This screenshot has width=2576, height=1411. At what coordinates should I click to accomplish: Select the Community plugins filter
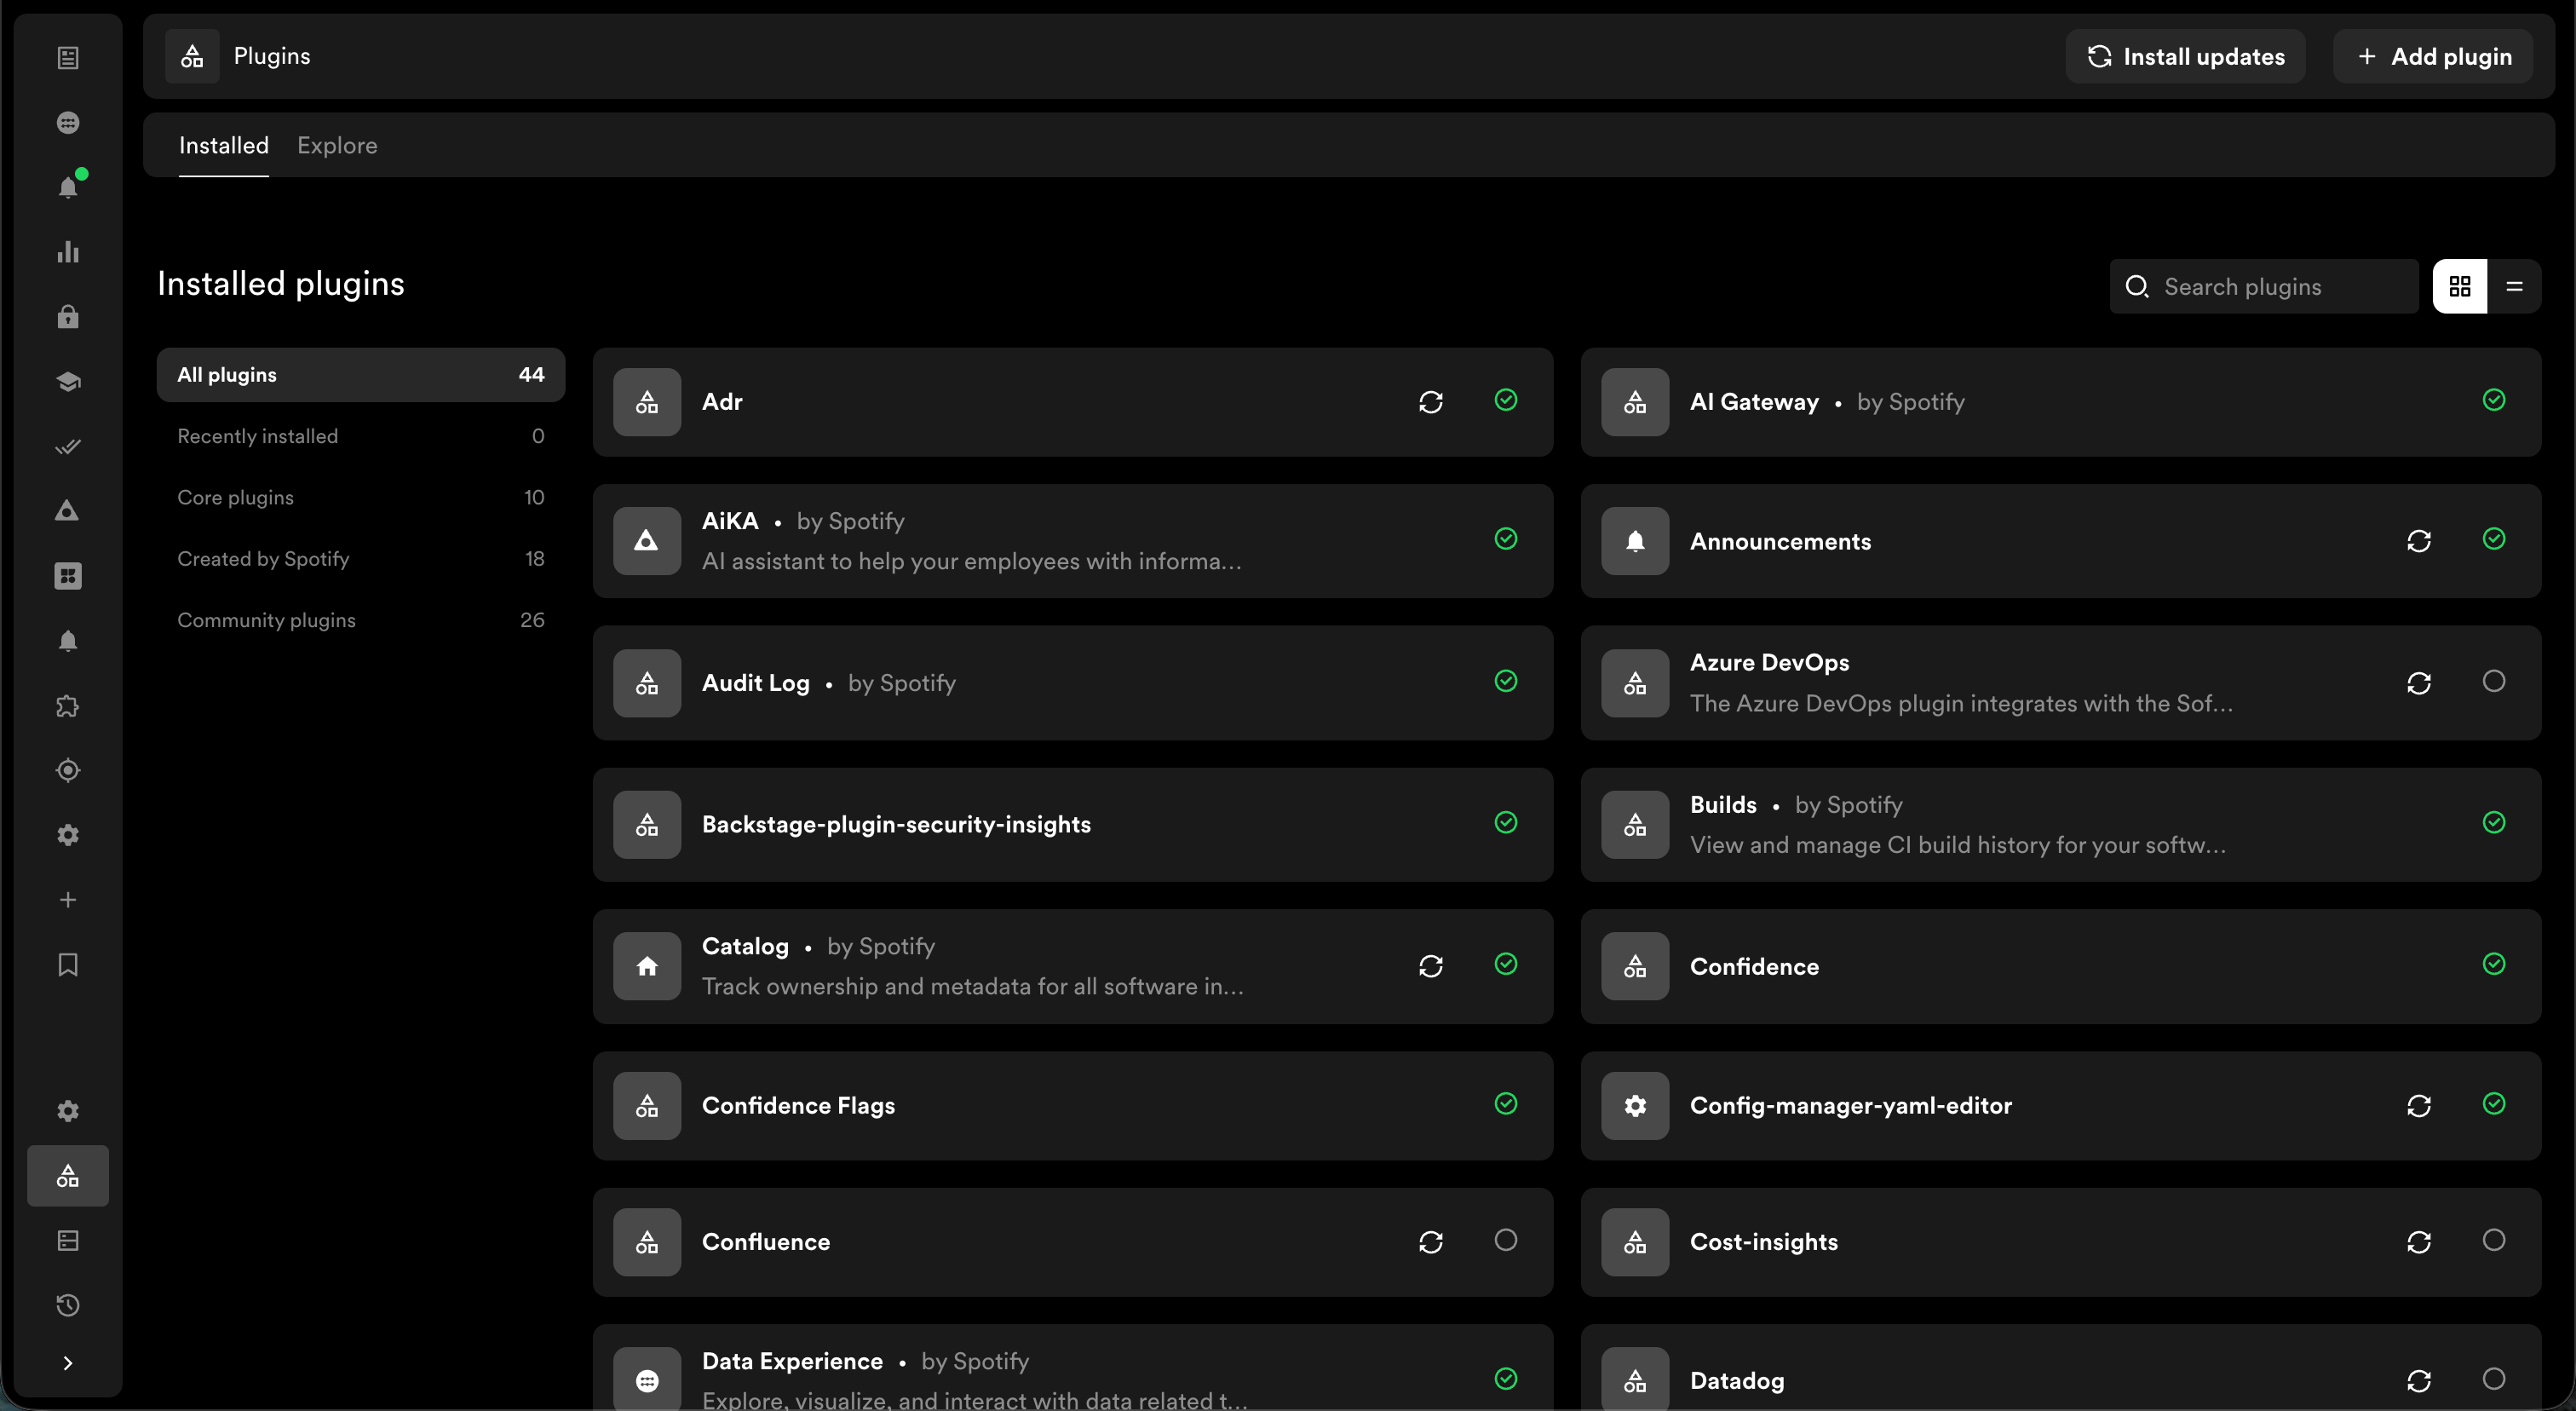[x=361, y=620]
